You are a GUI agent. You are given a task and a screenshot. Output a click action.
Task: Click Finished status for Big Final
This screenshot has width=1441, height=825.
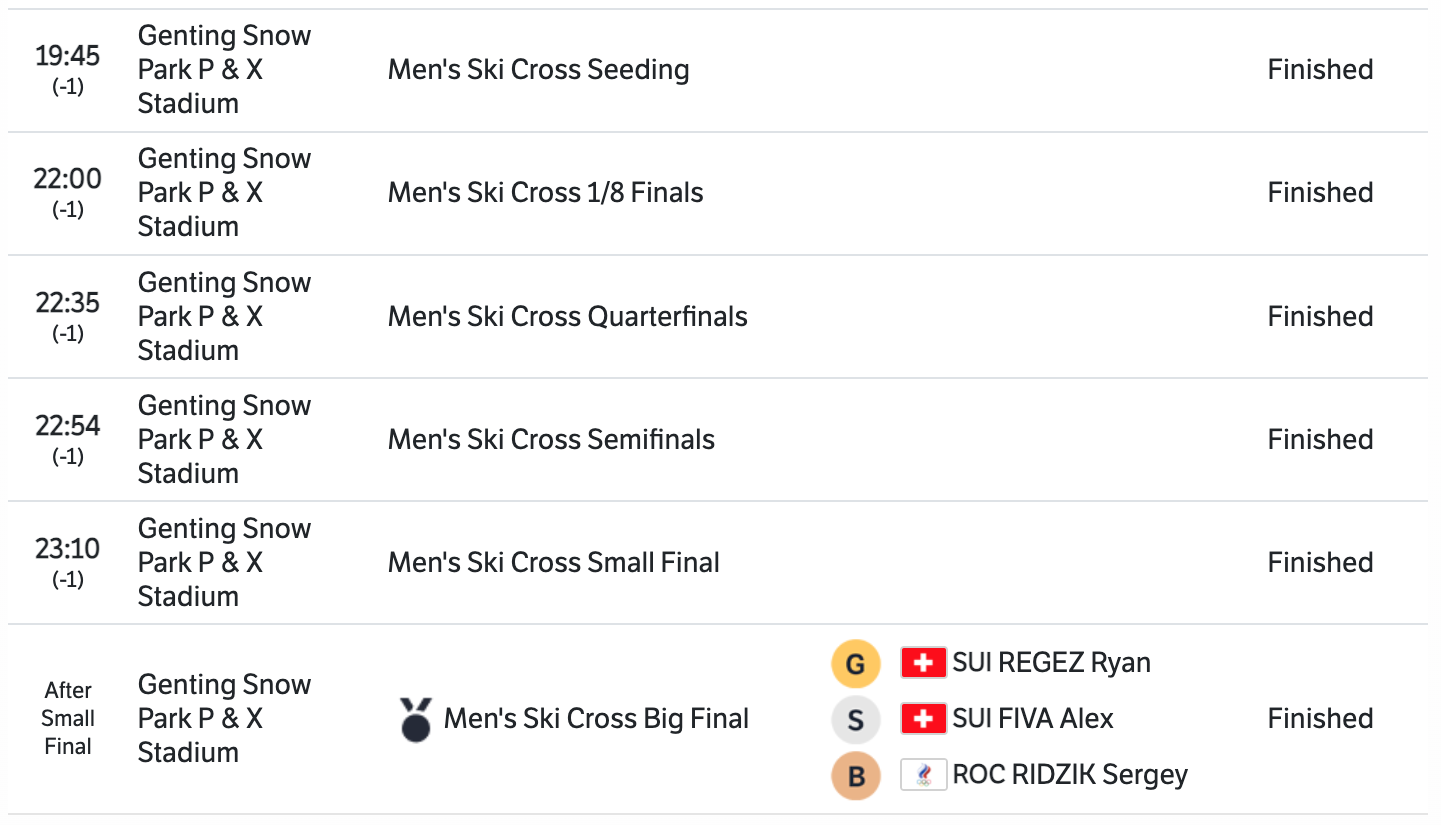1320,719
